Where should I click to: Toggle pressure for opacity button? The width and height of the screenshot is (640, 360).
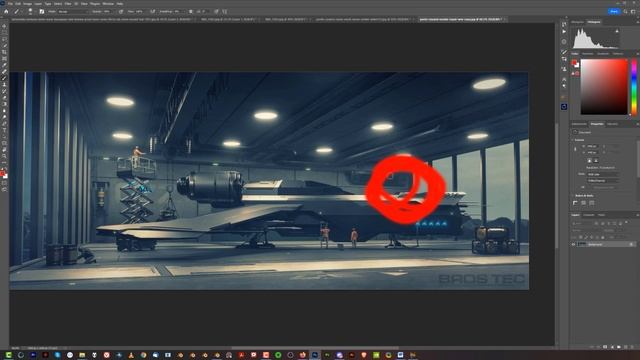click(x=121, y=11)
